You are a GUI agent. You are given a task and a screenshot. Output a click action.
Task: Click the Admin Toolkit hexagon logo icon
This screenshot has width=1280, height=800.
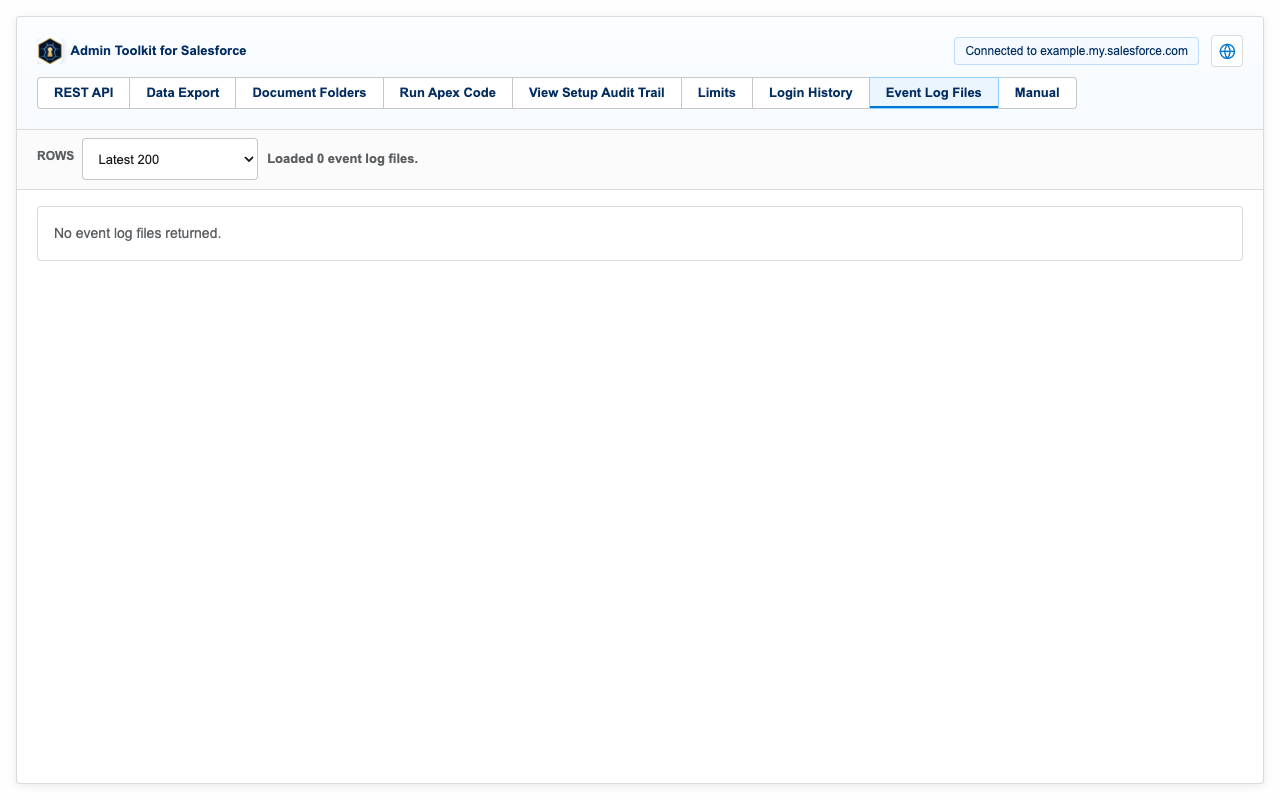coord(50,51)
